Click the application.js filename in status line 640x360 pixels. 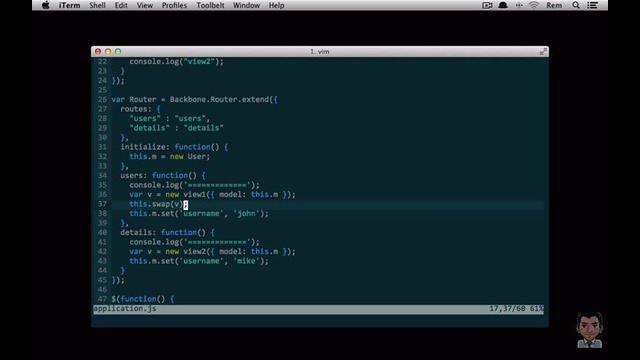coord(125,309)
